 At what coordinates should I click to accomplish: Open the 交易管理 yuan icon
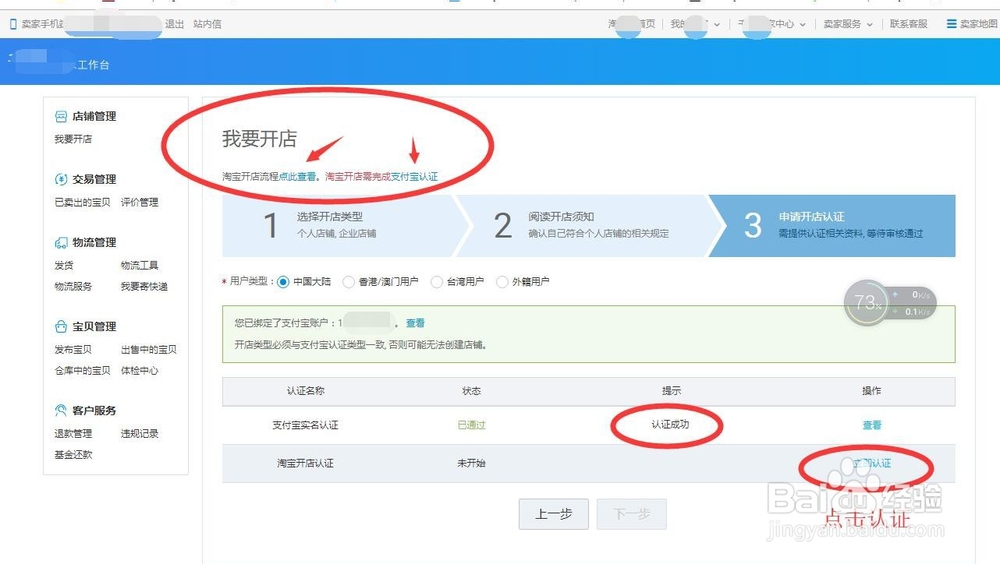pos(61,179)
